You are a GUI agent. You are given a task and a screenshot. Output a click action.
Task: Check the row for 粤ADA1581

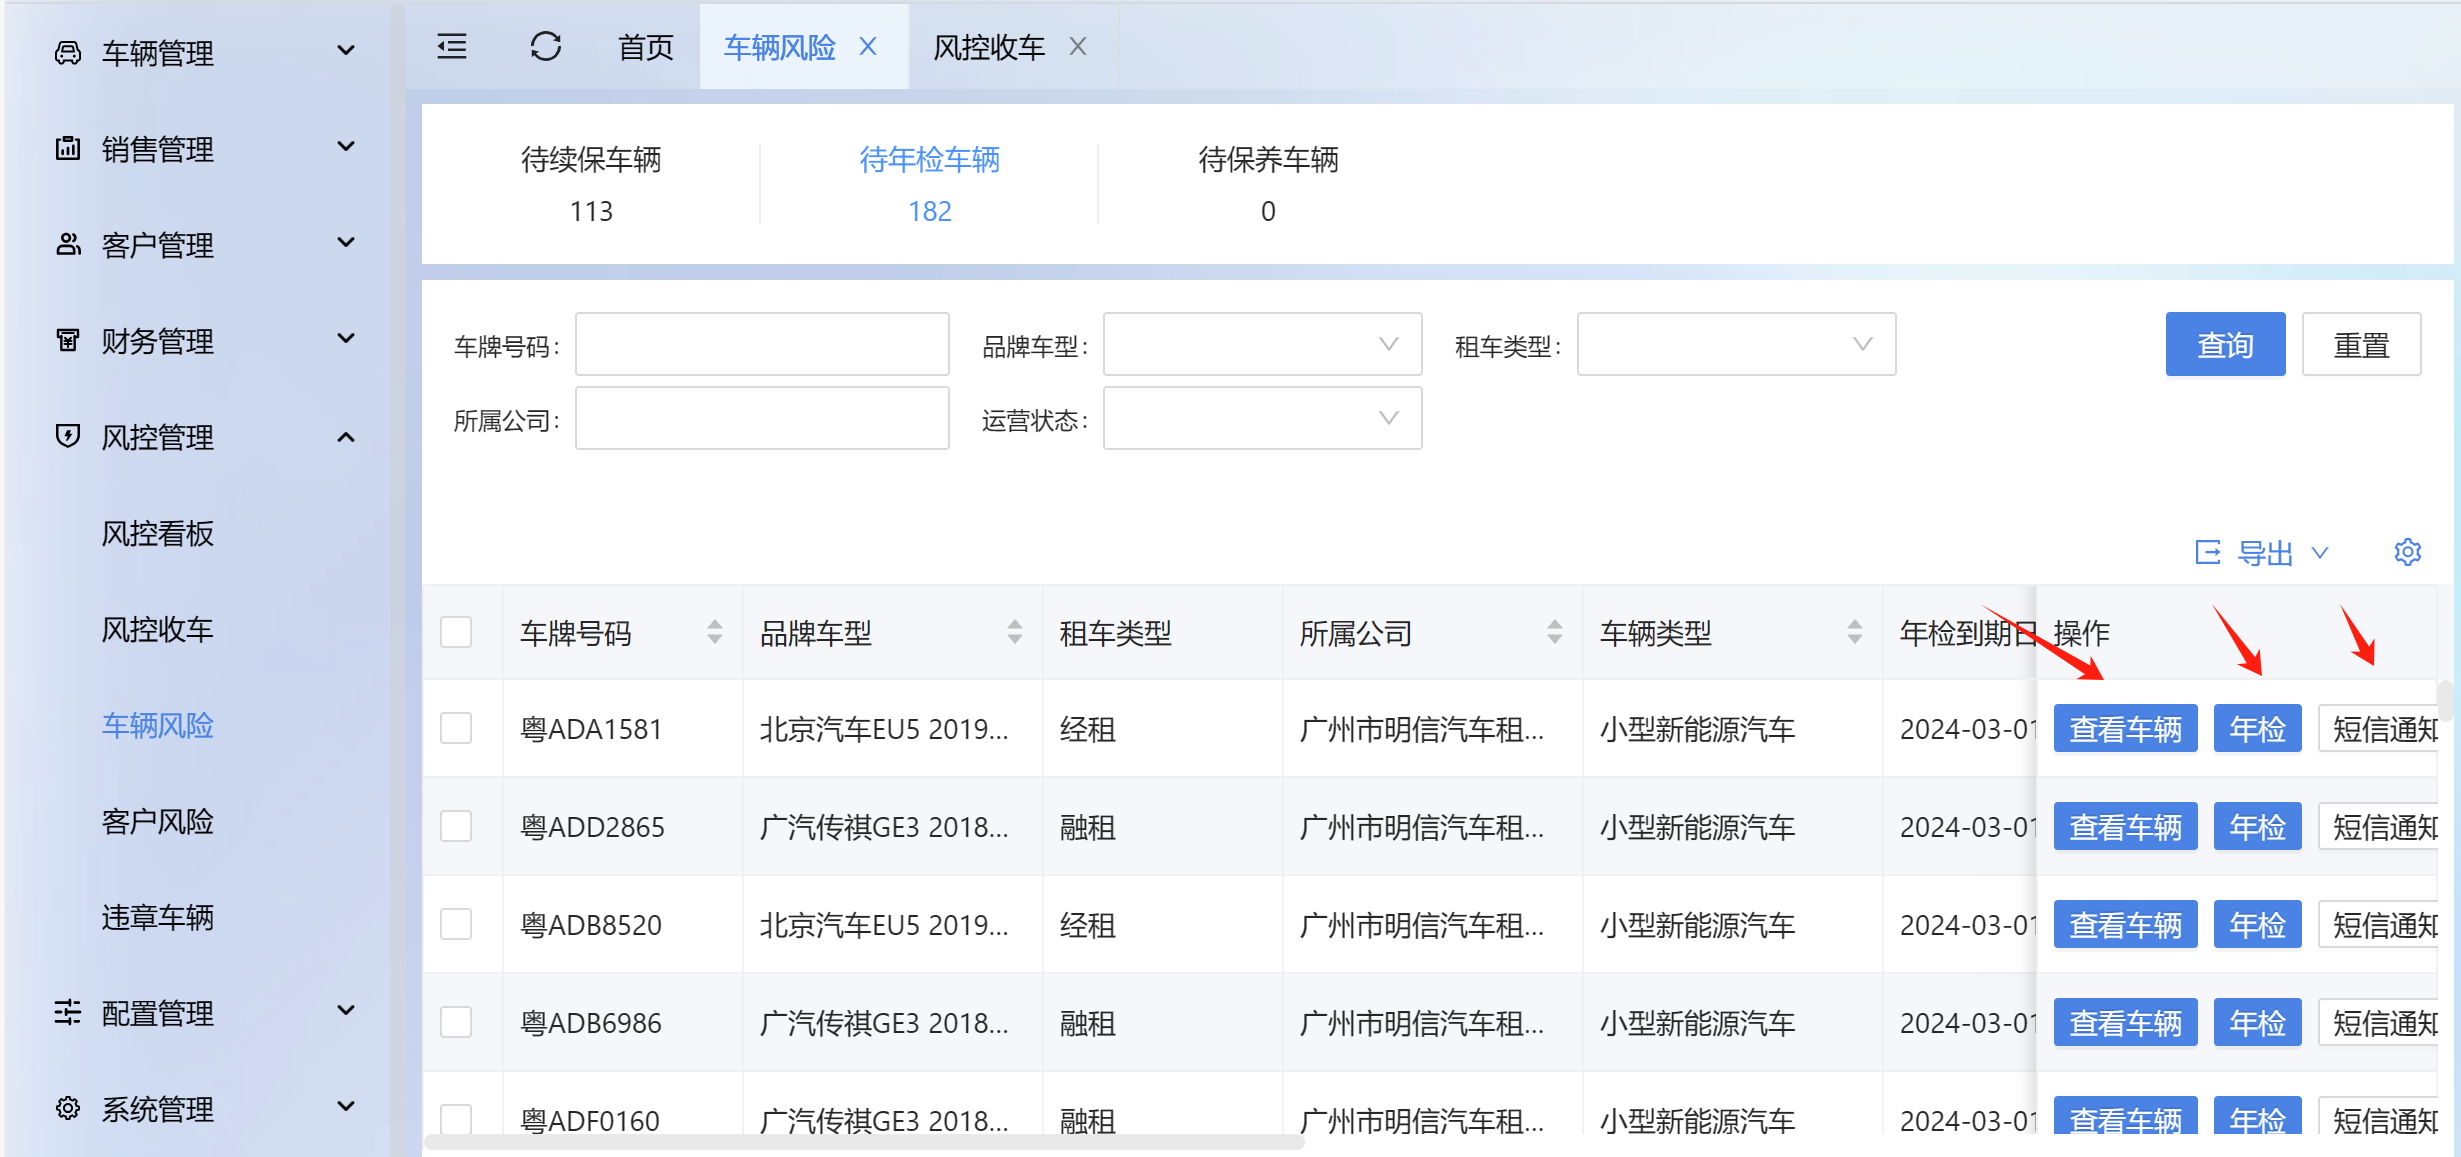(456, 728)
